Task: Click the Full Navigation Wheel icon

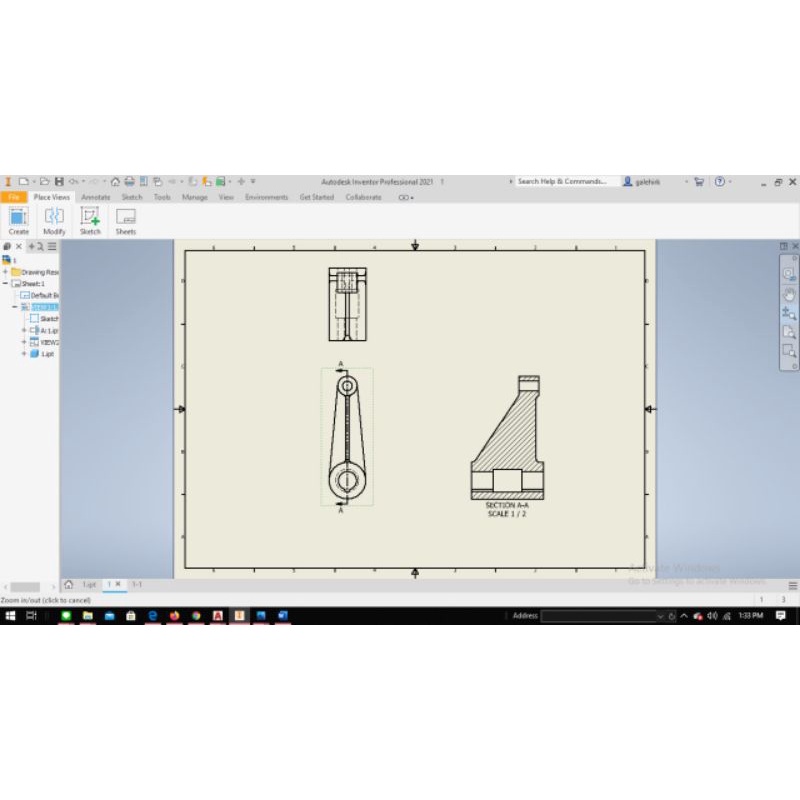Action: pyautogui.click(x=789, y=274)
